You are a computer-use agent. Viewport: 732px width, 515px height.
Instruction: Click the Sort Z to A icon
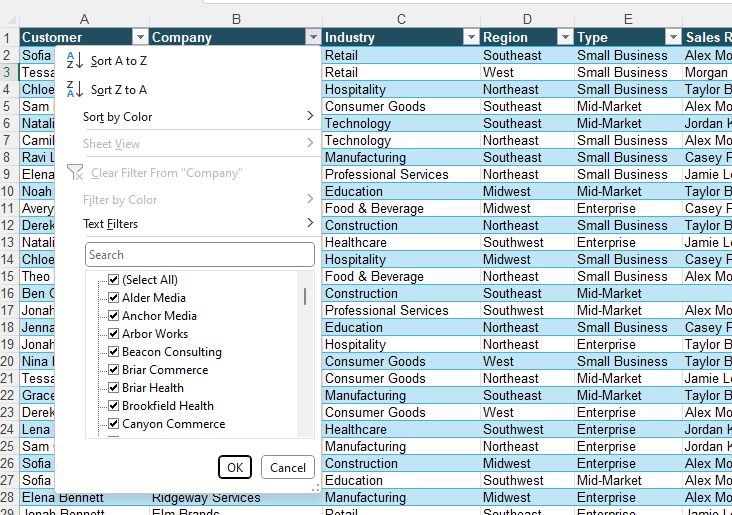[x=75, y=89]
